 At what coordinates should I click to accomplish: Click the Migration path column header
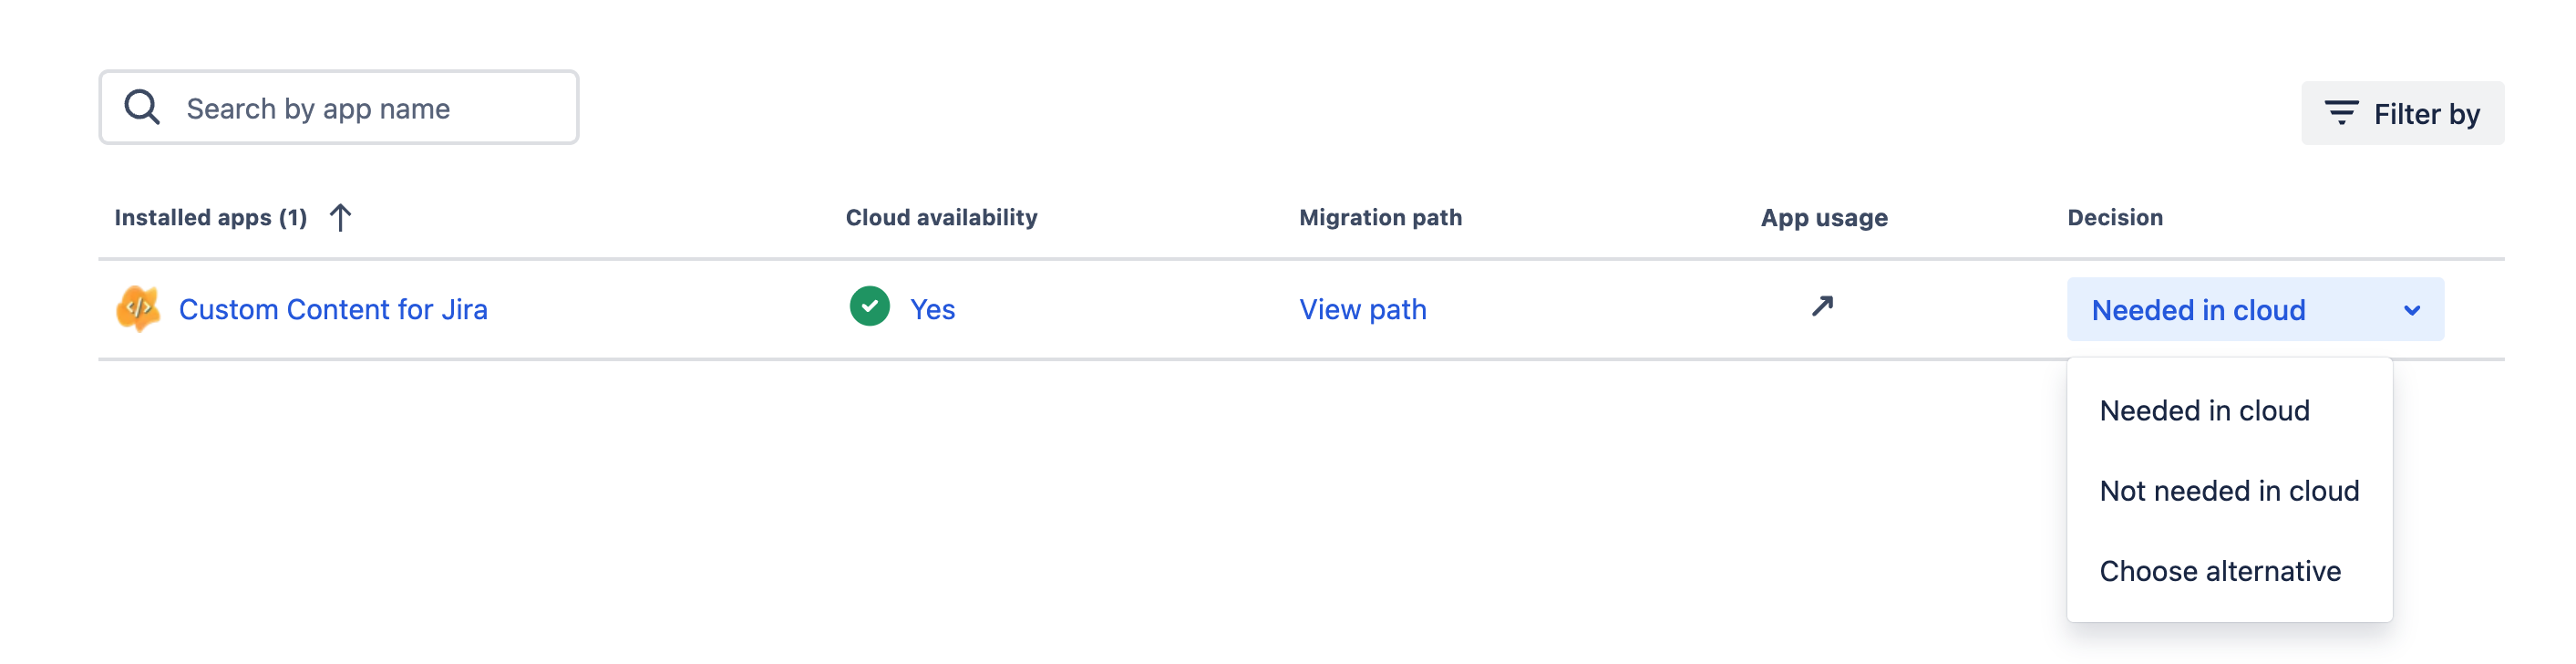[x=1380, y=218]
